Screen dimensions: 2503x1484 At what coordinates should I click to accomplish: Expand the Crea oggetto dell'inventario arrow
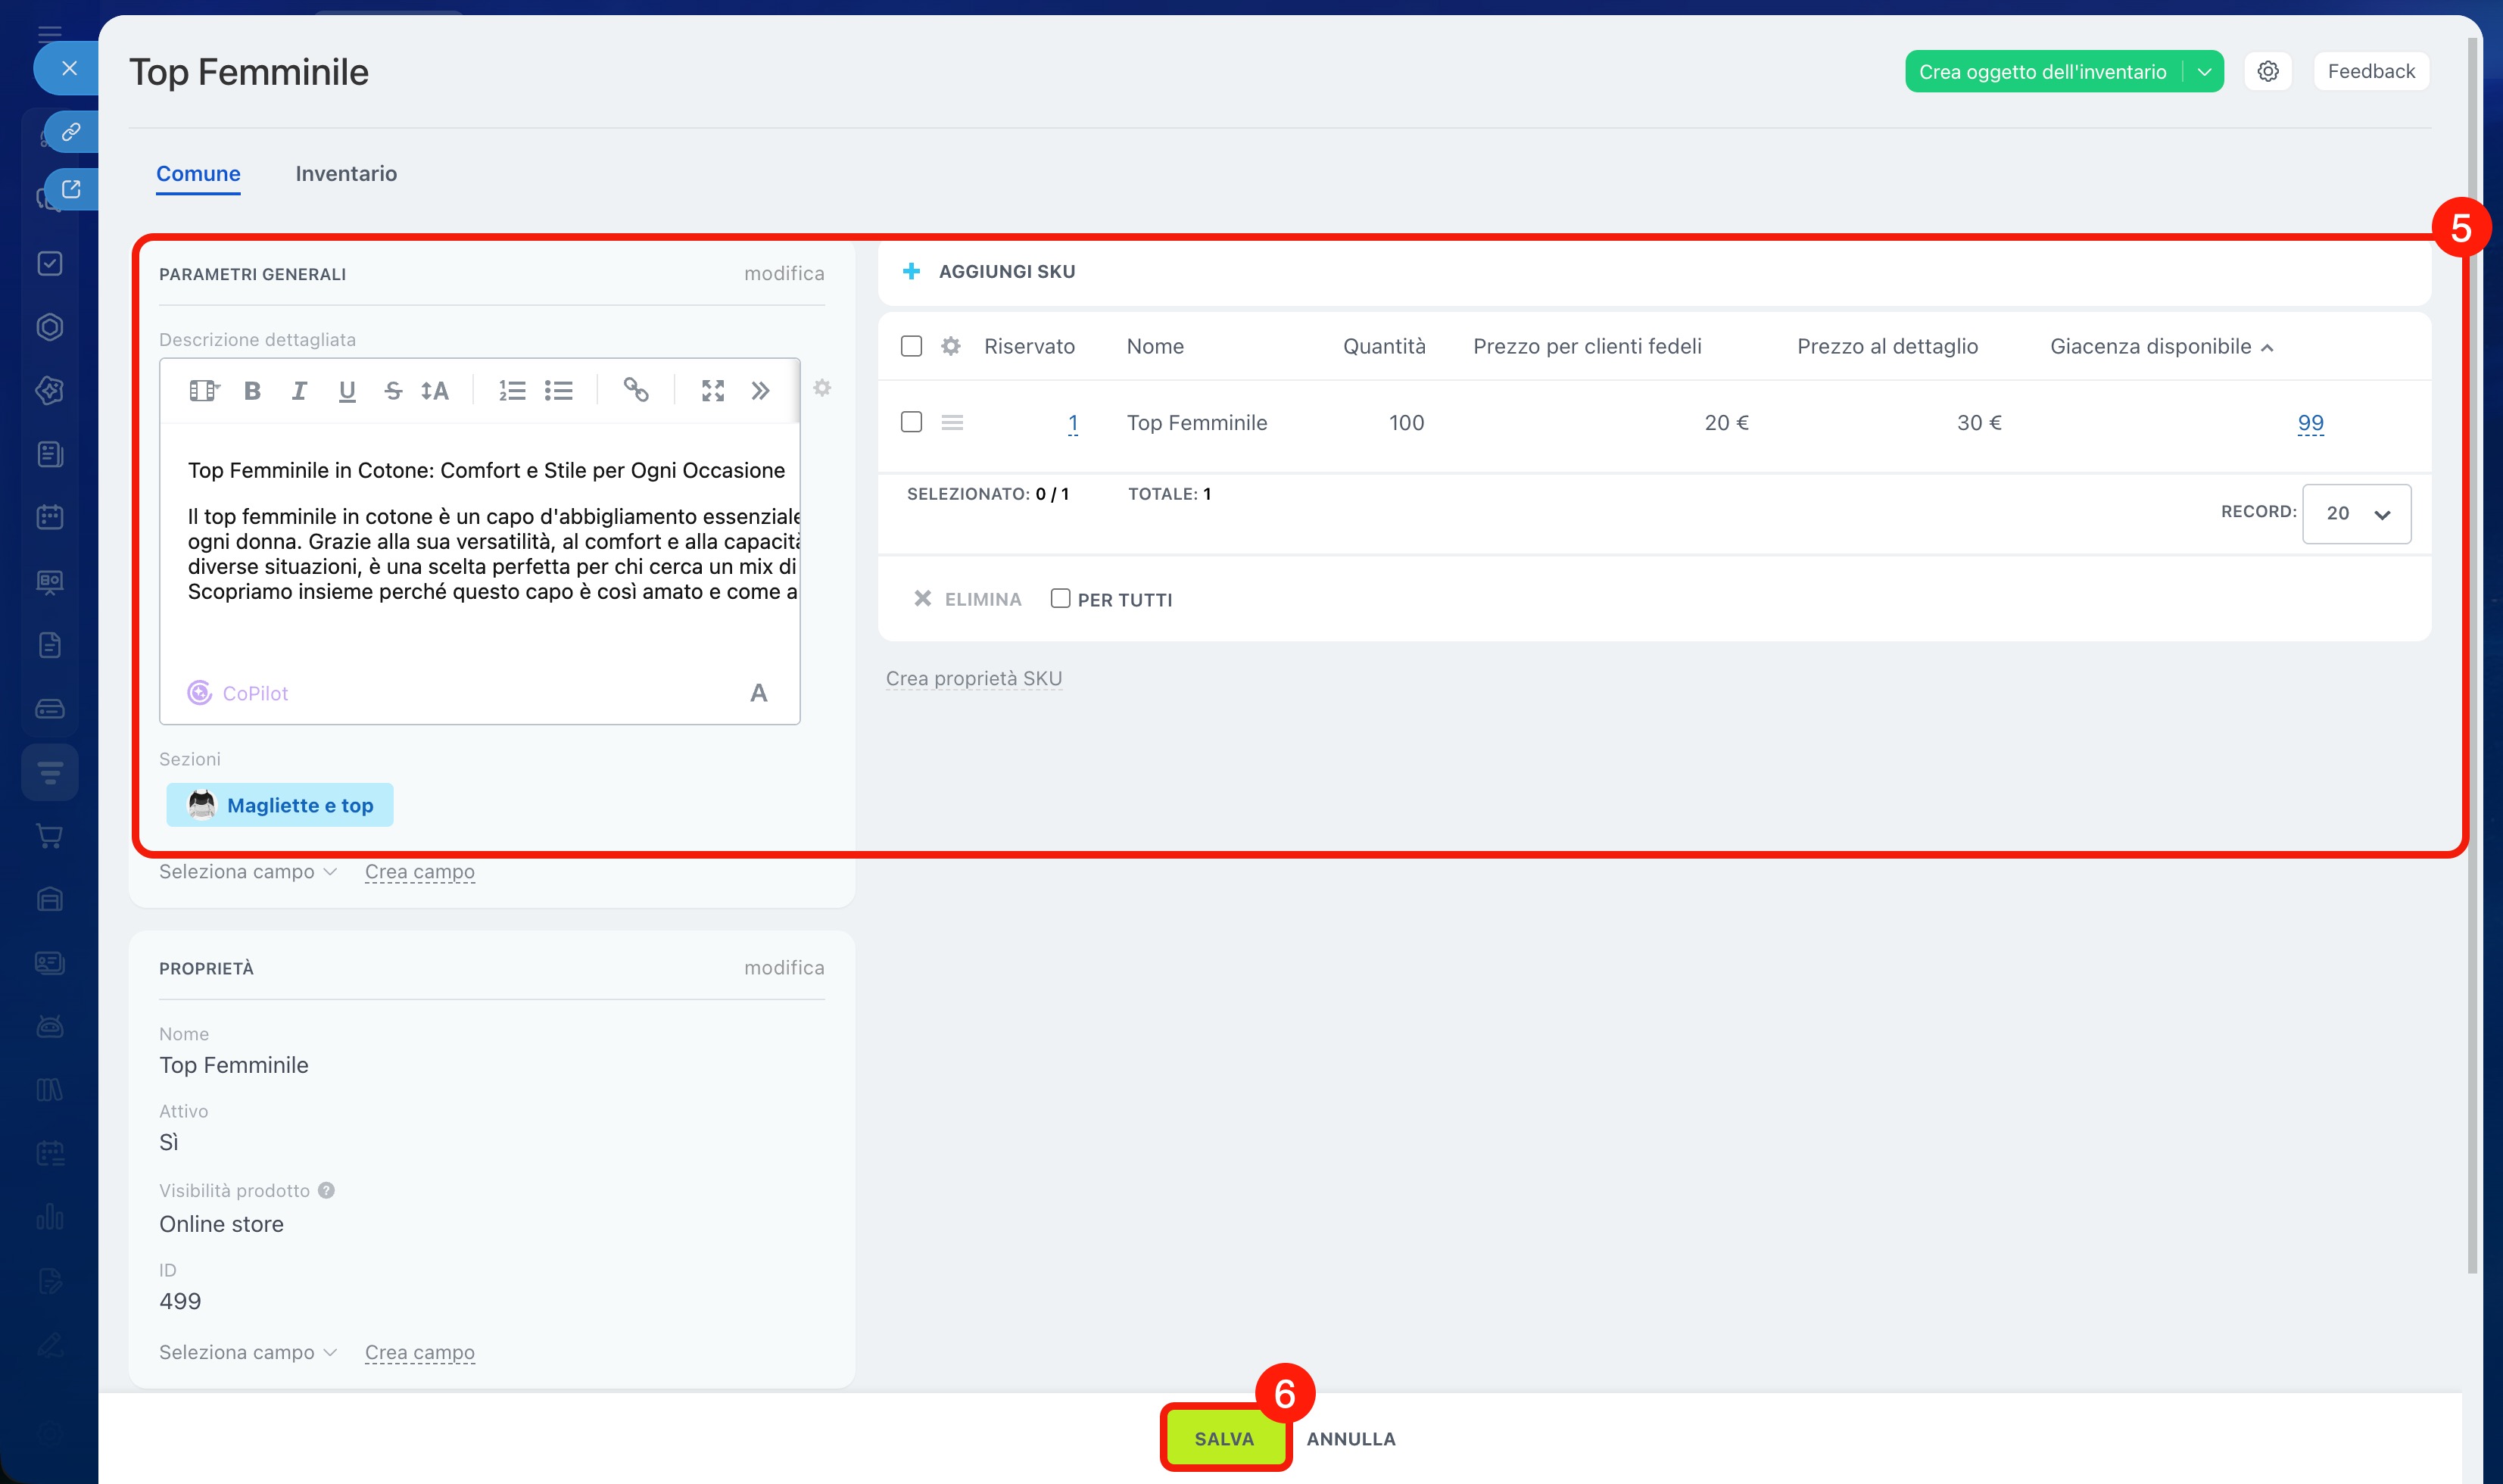point(2204,72)
